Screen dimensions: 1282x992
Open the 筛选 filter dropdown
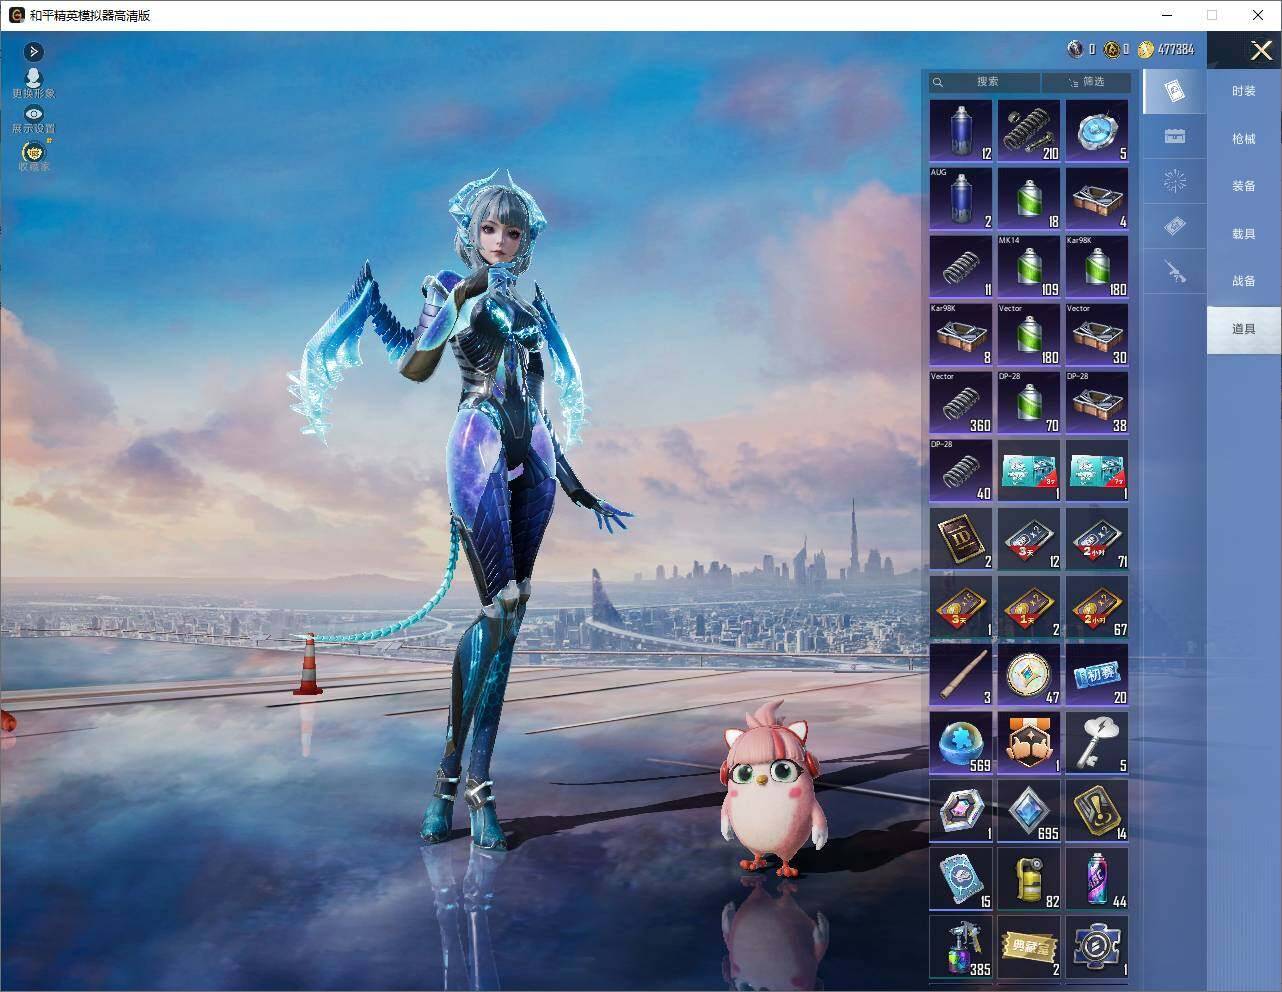[1086, 82]
